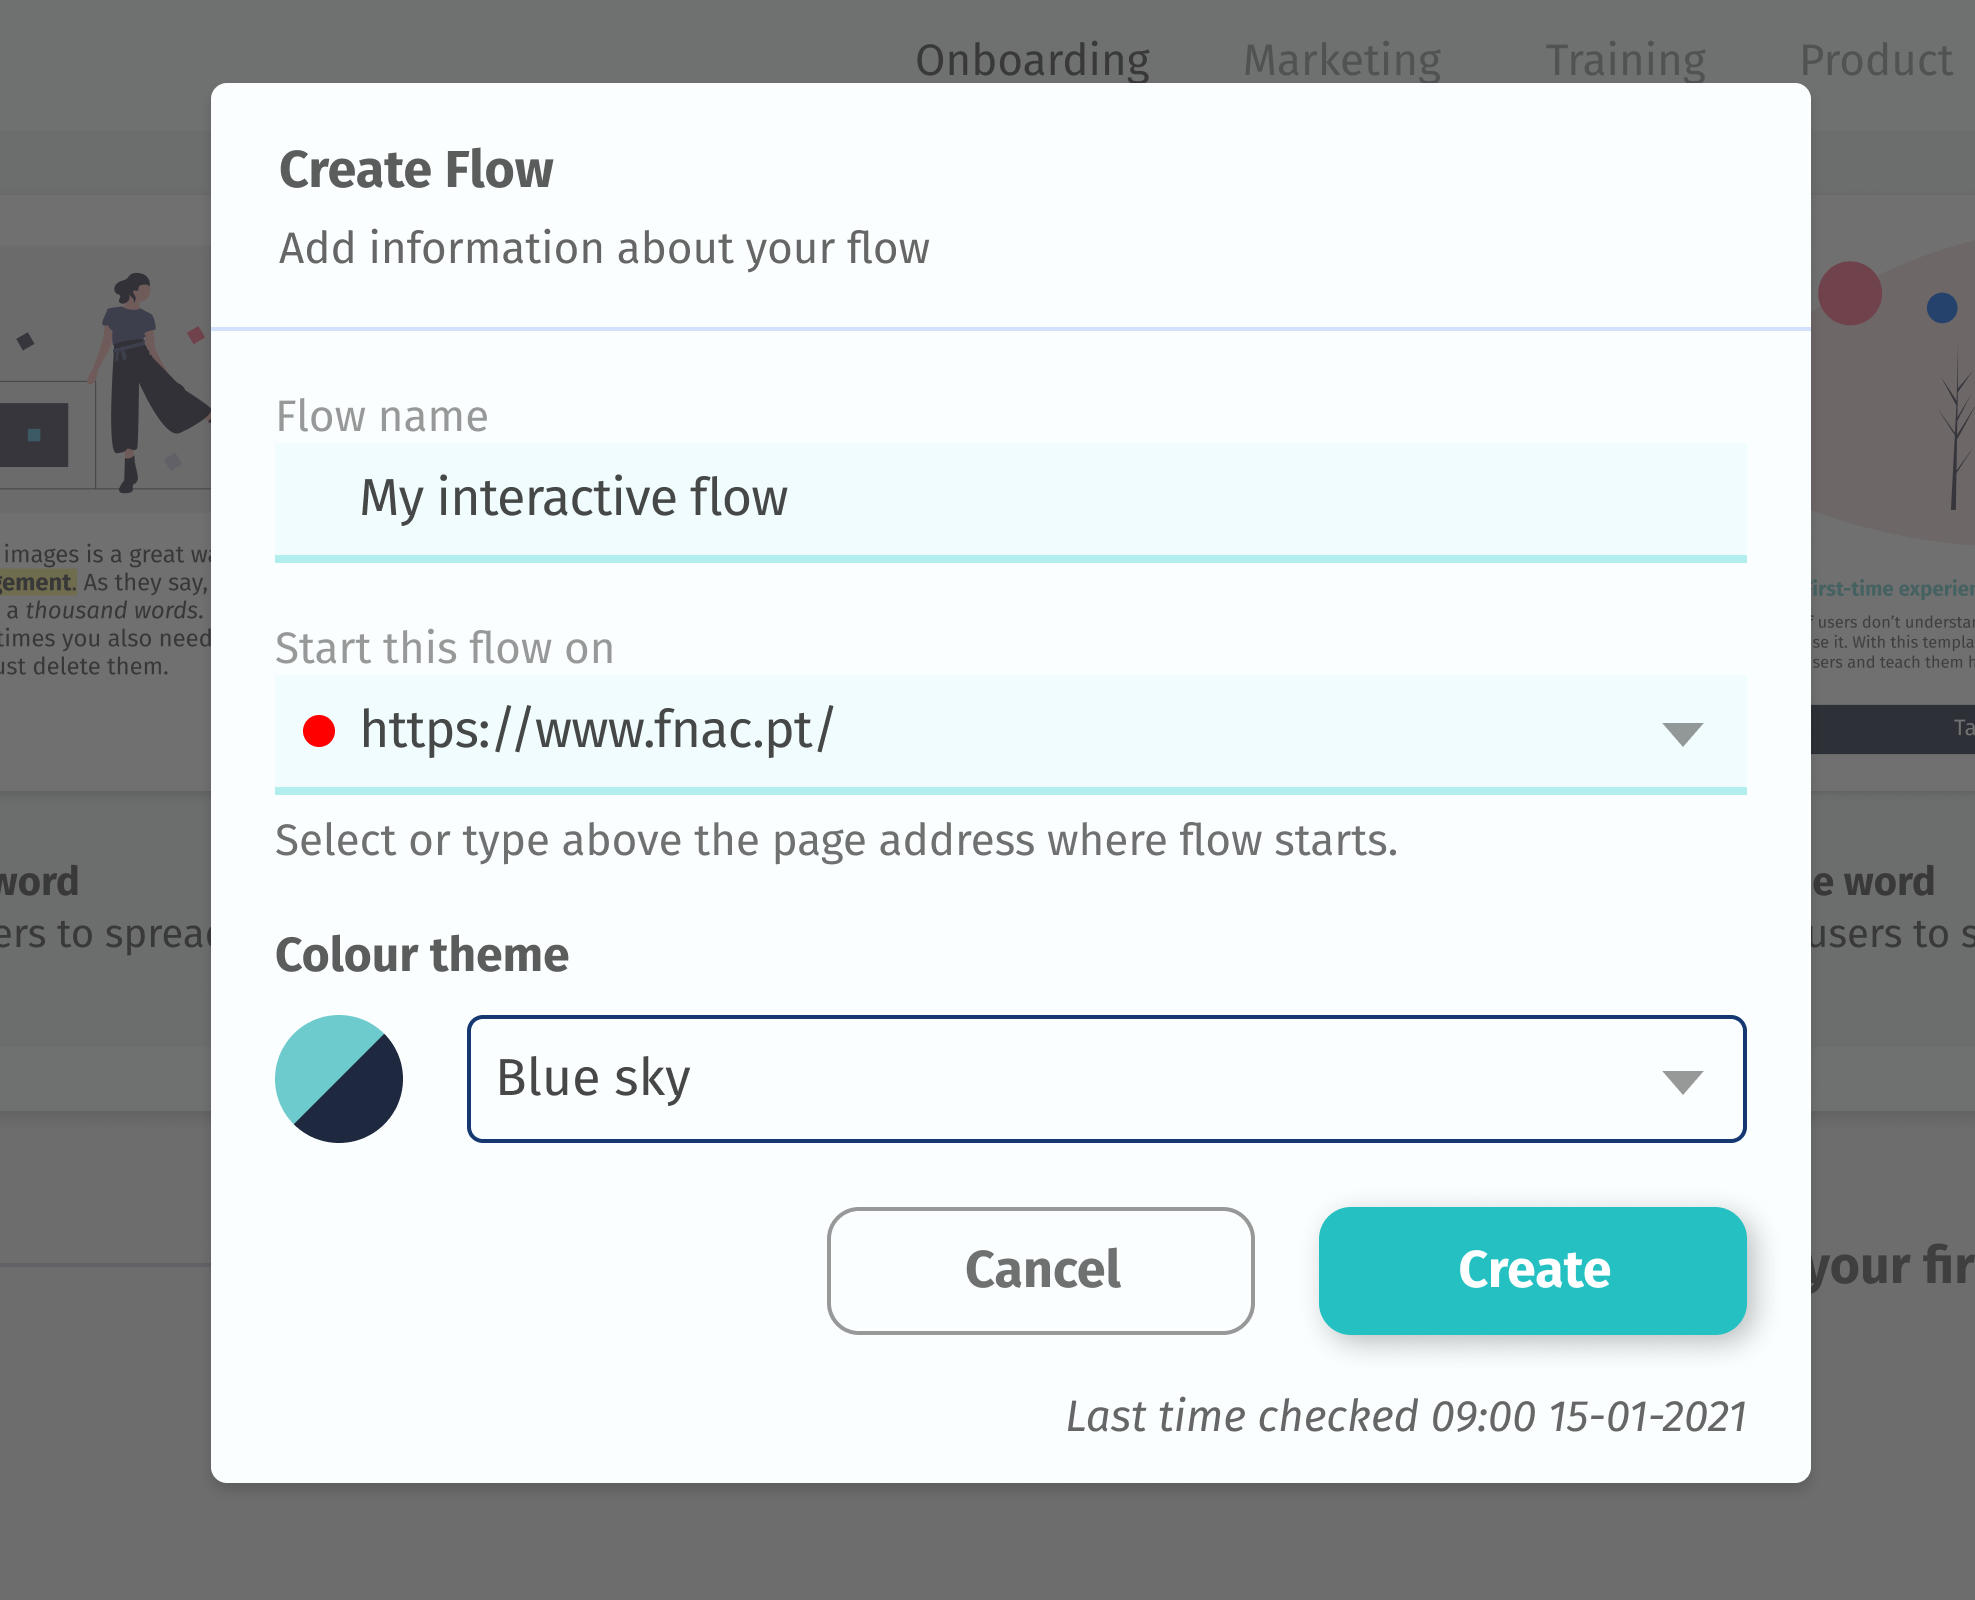Open the colour theme dropdown arrow
The width and height of the screenshot is (1975, 1600).
coord(1682,1081)
